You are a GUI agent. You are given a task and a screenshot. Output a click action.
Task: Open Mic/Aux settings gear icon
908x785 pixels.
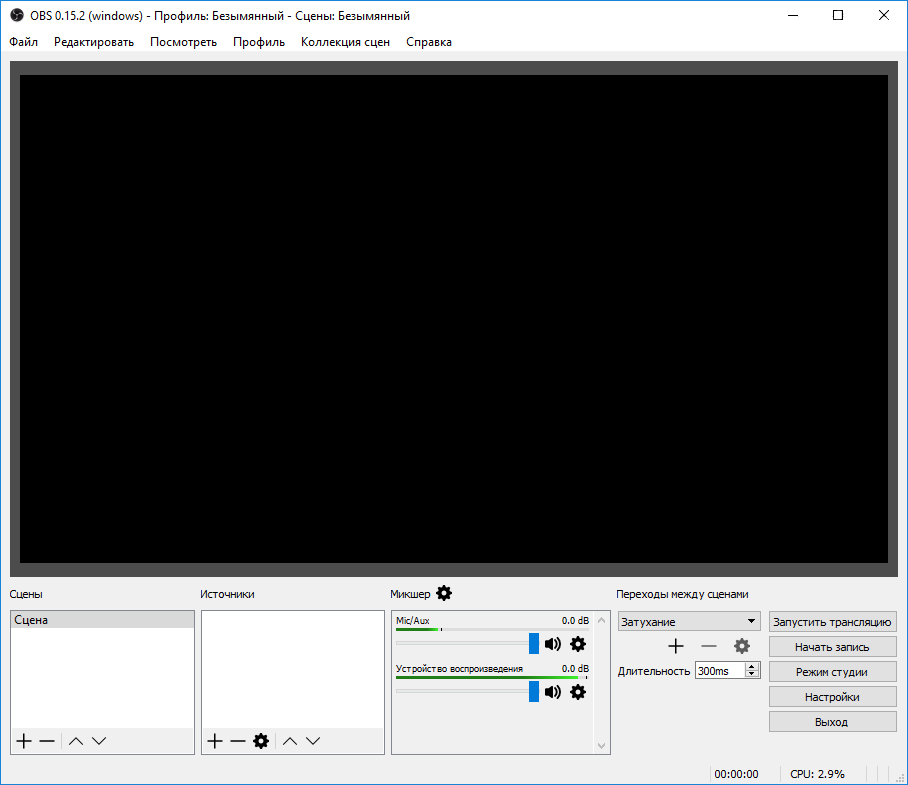click(577, 644)
